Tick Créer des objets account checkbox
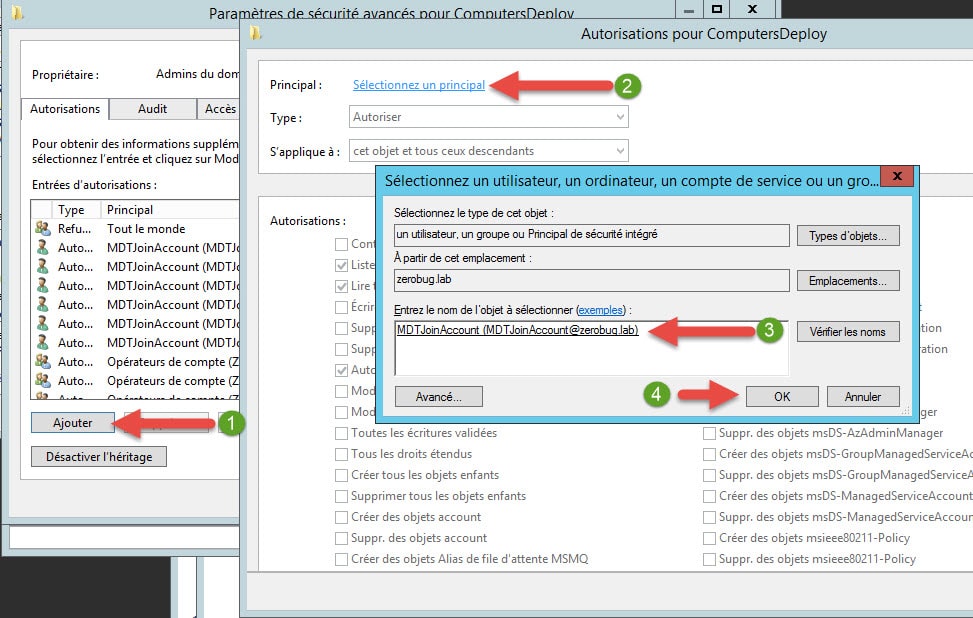The image size is (973, 618). point(342,517)
